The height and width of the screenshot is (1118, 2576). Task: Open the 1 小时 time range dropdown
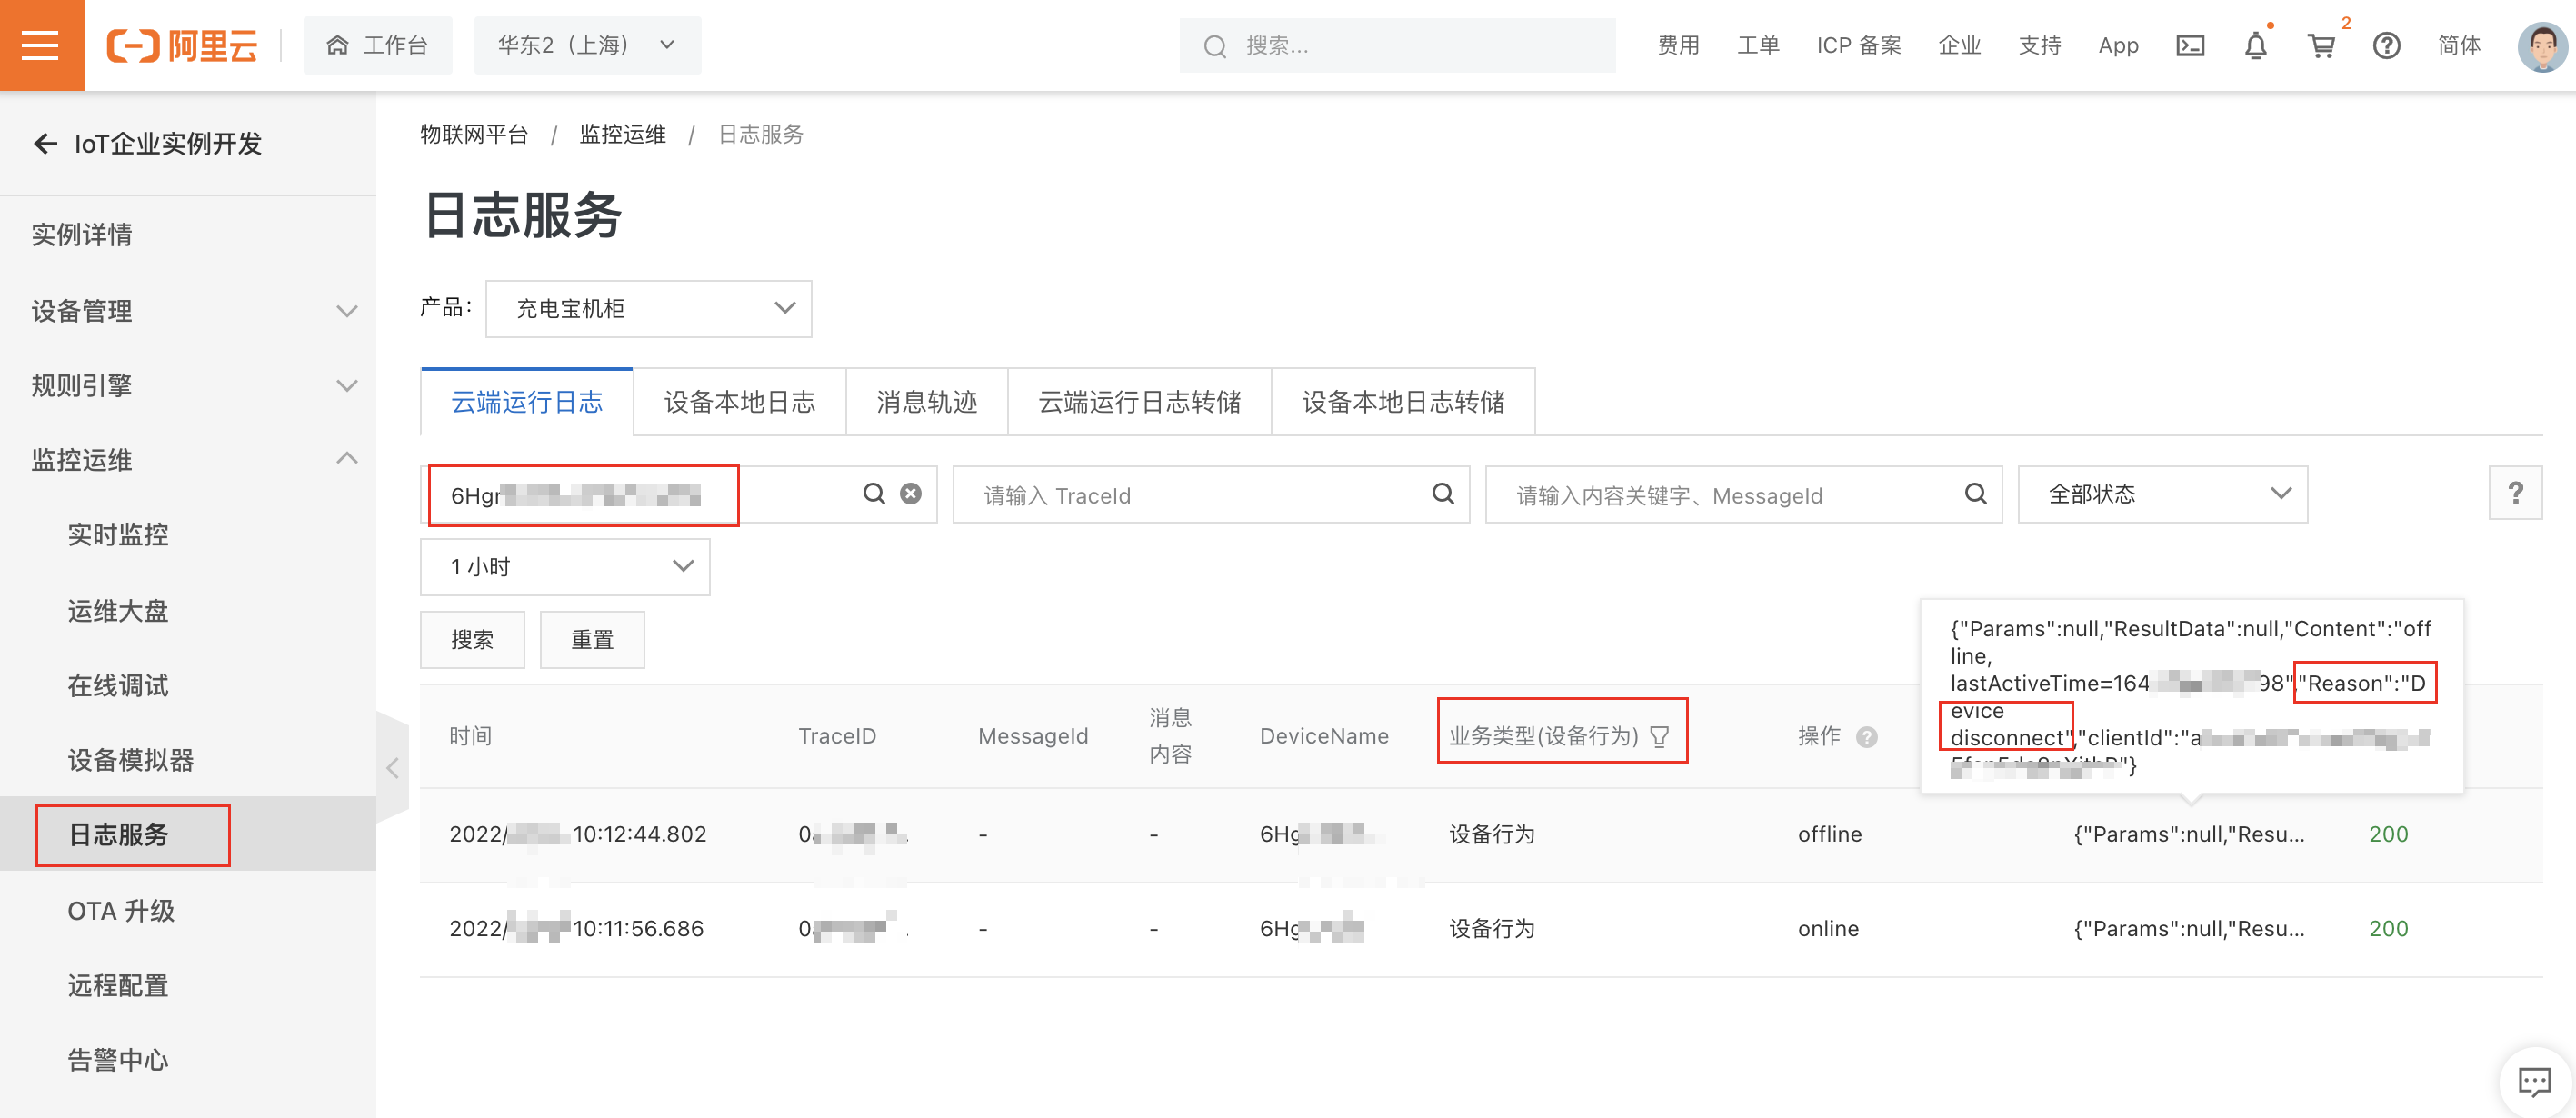coord(565,567)
